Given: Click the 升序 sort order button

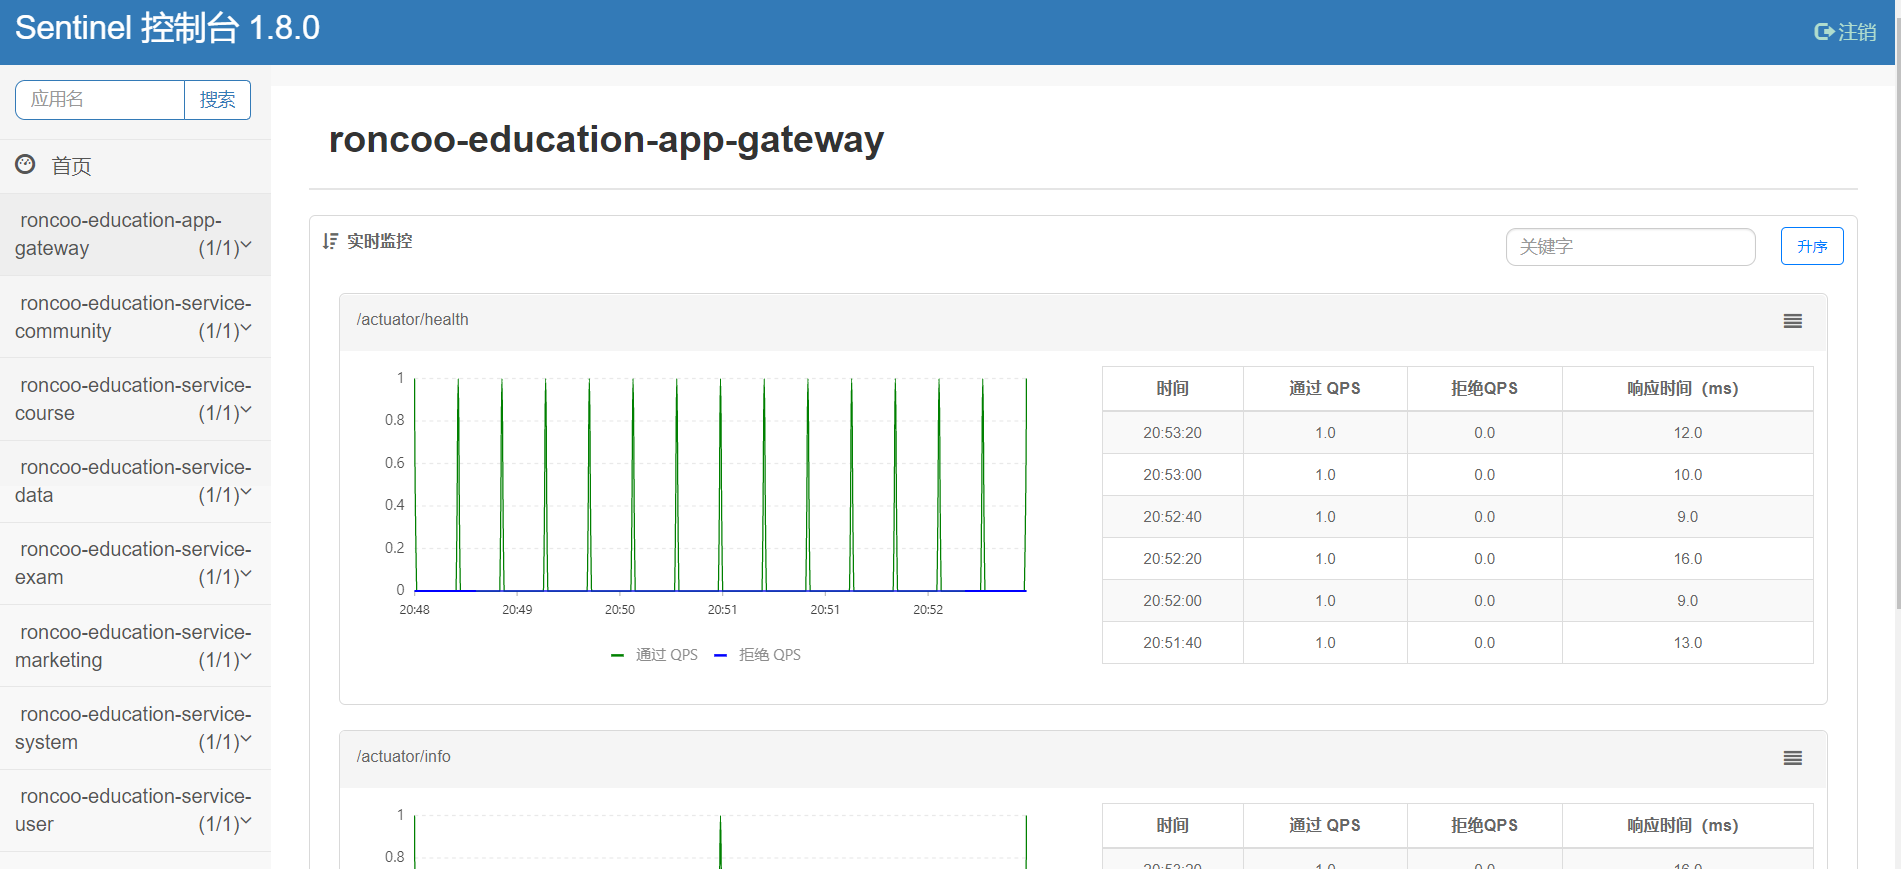Looking at the screenshot, I should 1812,246.
